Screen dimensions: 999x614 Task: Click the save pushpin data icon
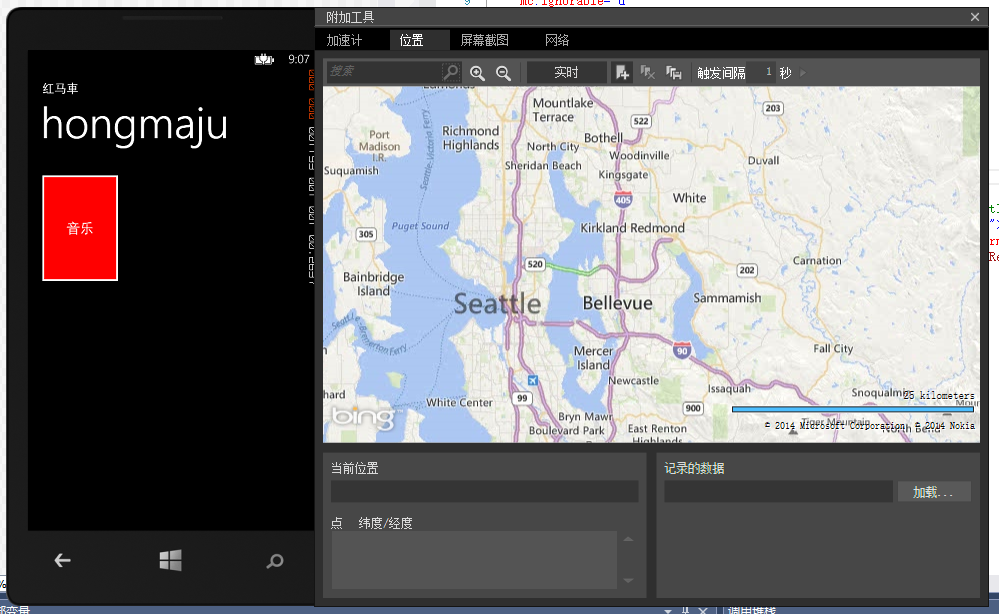(x=673, y=73)
